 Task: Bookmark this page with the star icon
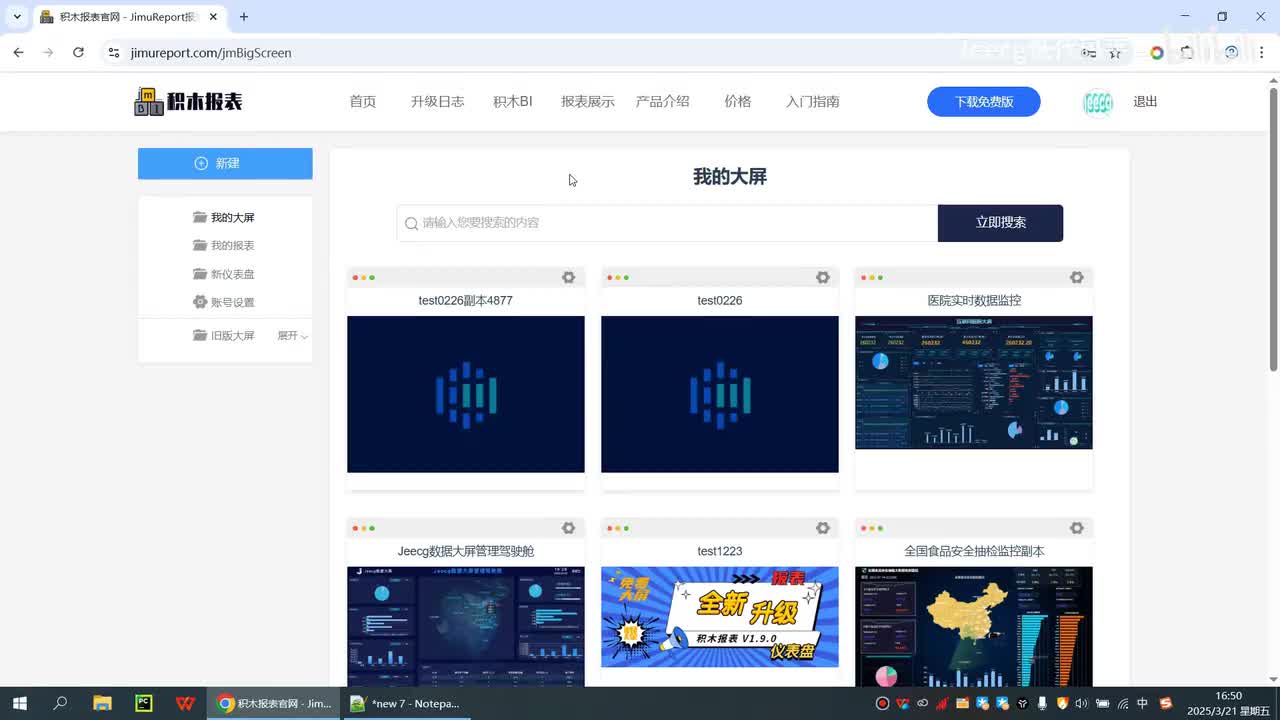tap(1115, 52)
